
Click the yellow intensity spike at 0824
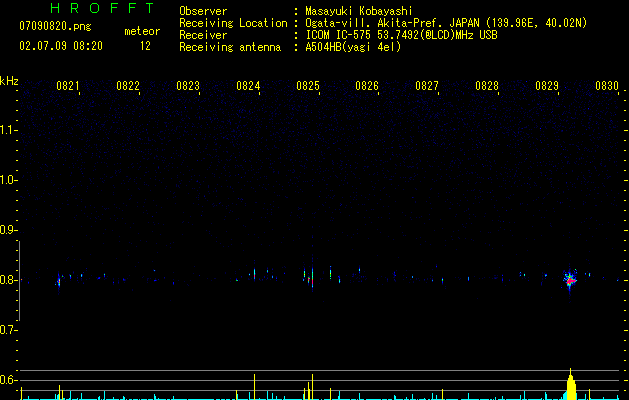coord(254,387)
